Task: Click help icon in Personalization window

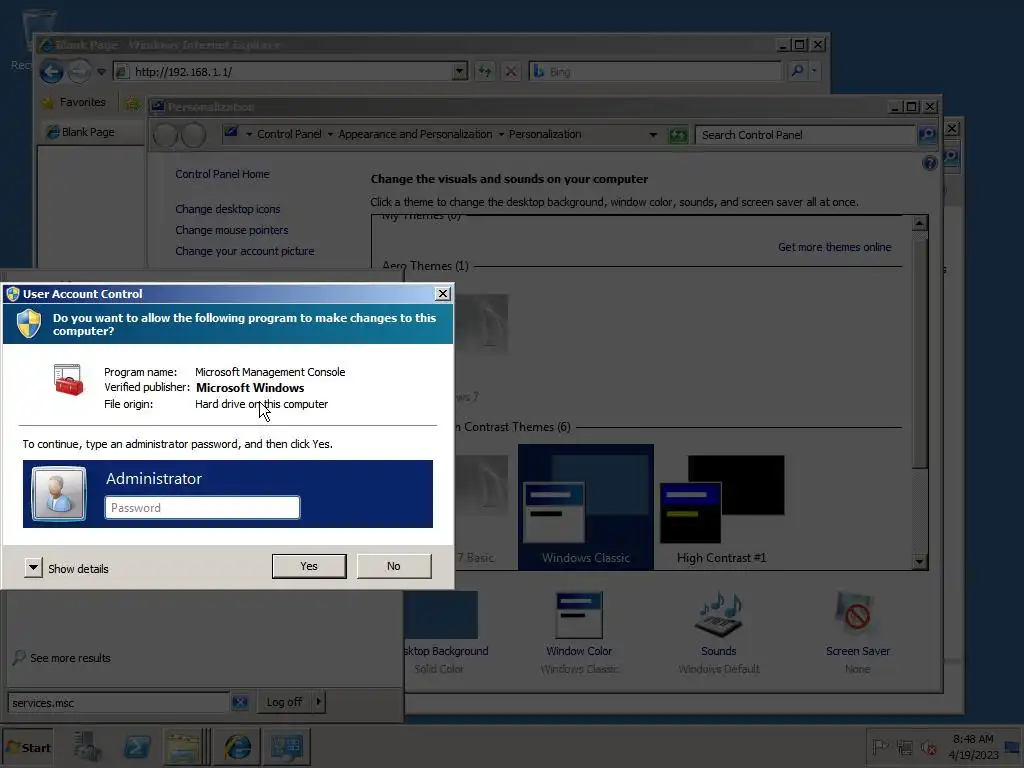Action: (929, 163)
